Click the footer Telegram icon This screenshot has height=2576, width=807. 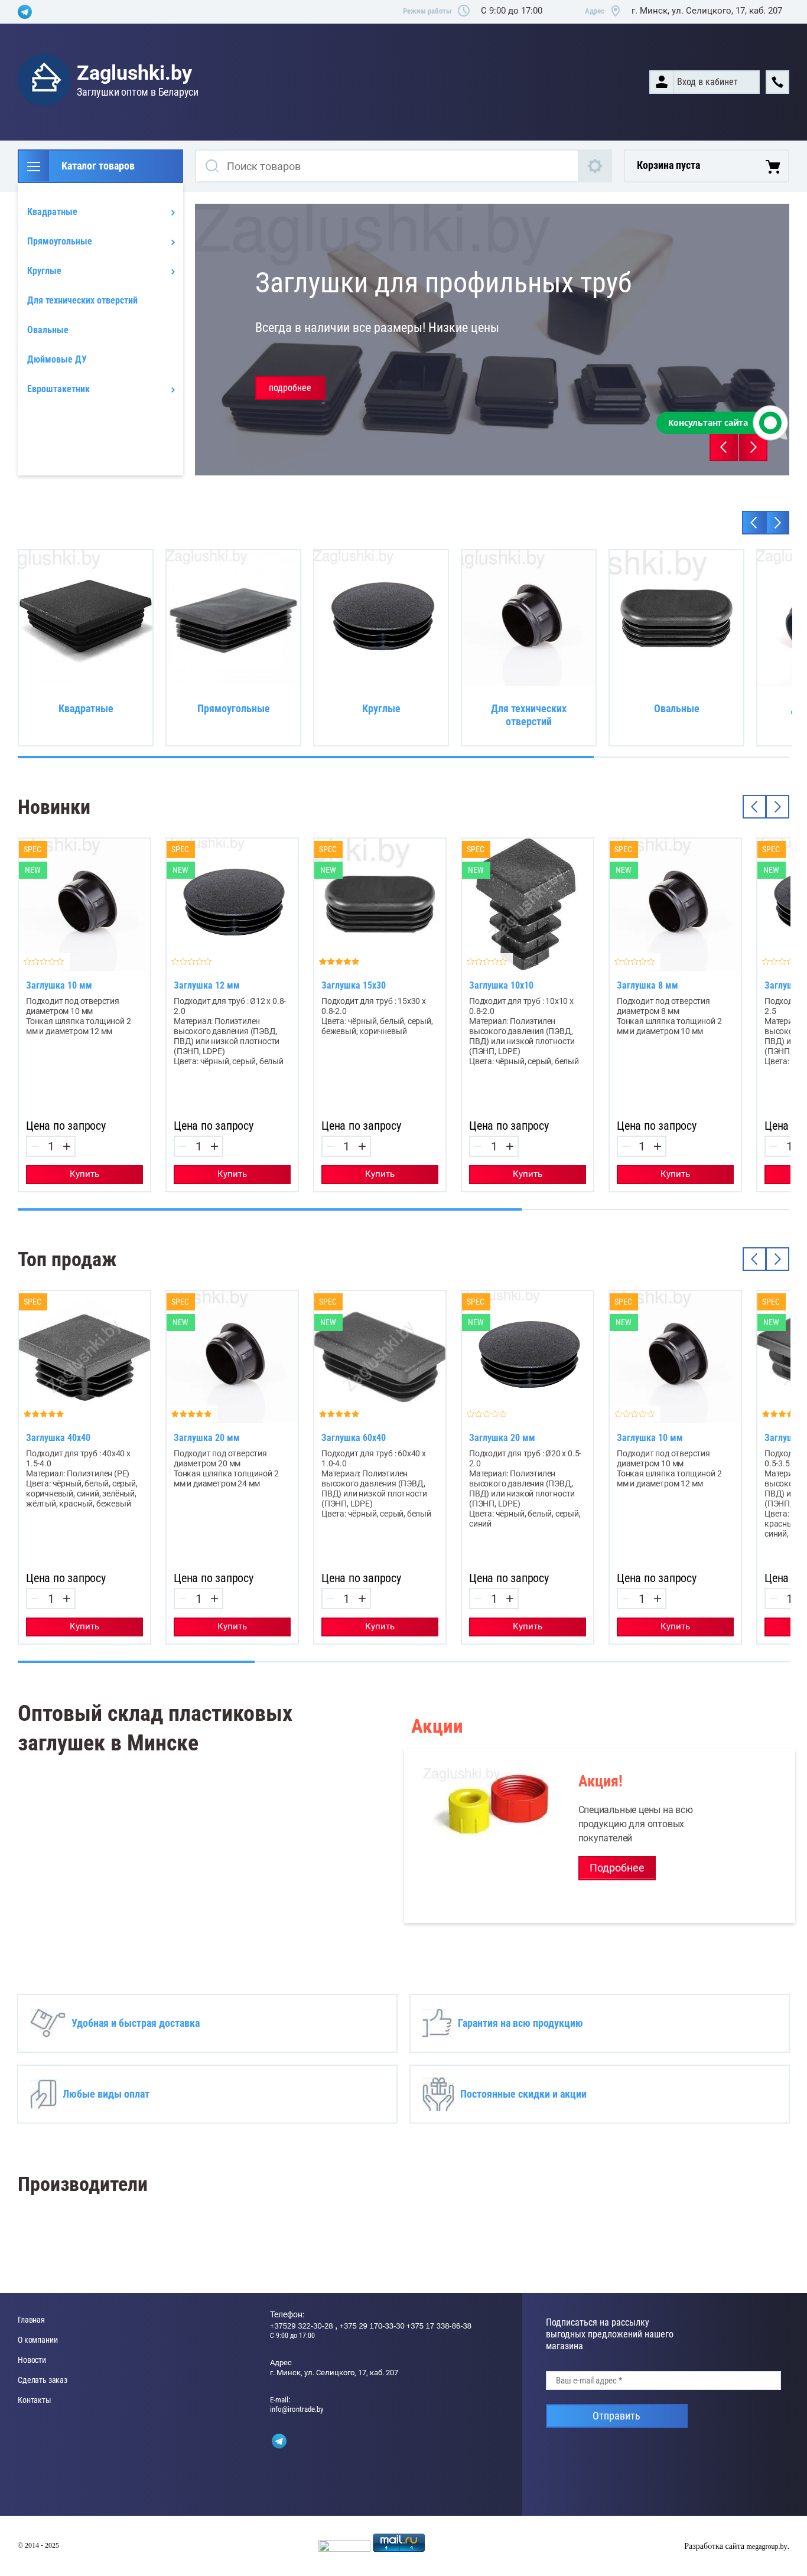(x=279, y=2441)
